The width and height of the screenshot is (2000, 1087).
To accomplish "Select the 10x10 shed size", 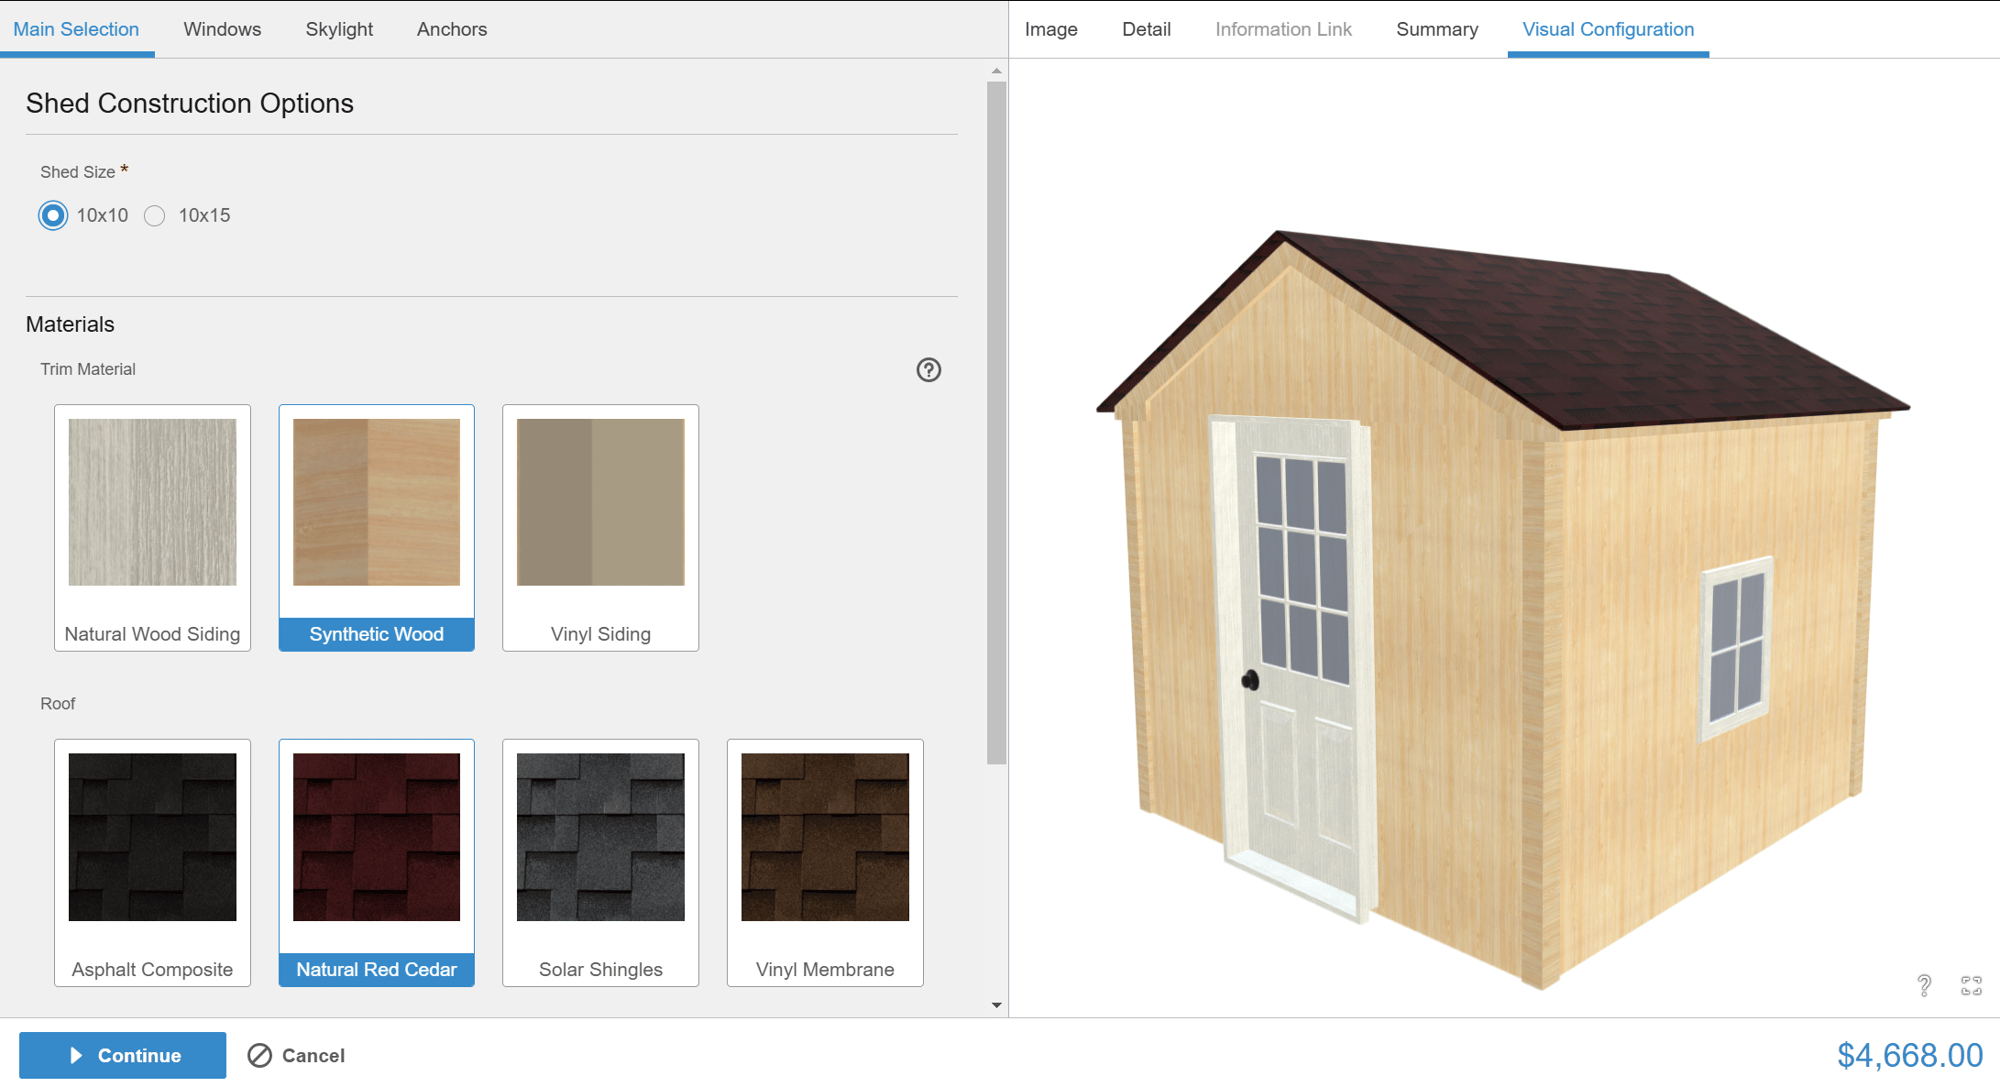I will [52, 215].
